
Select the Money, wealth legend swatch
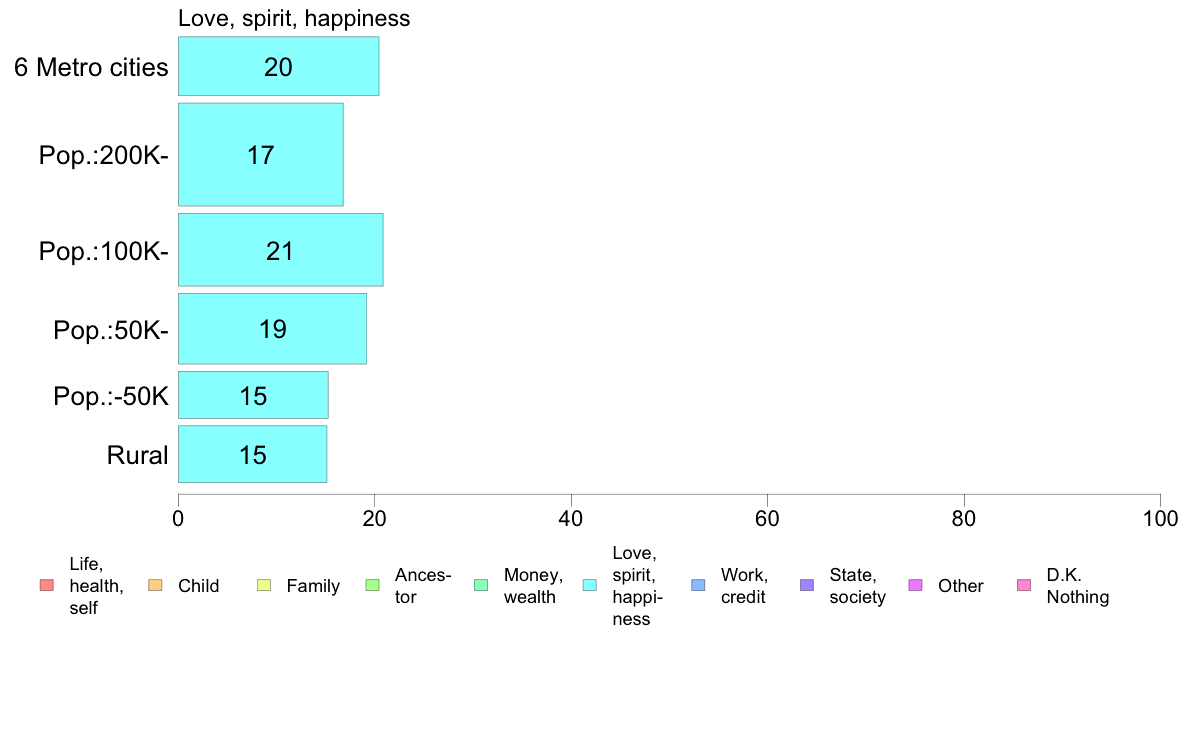coord(481,585)
